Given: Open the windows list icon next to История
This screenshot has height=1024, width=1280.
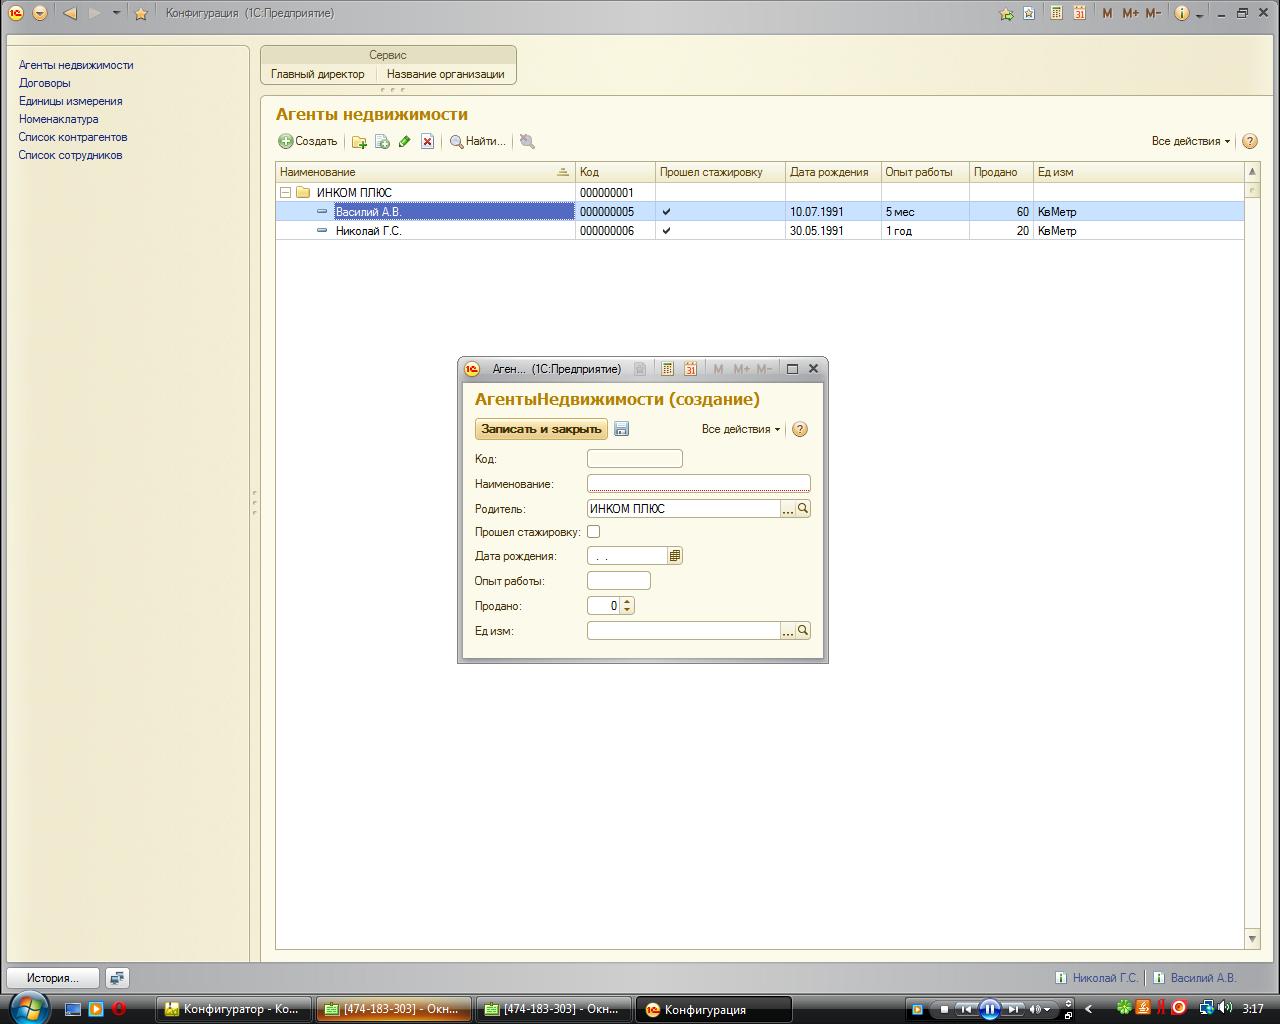Looking at the screenshot, I should (117, 978).
